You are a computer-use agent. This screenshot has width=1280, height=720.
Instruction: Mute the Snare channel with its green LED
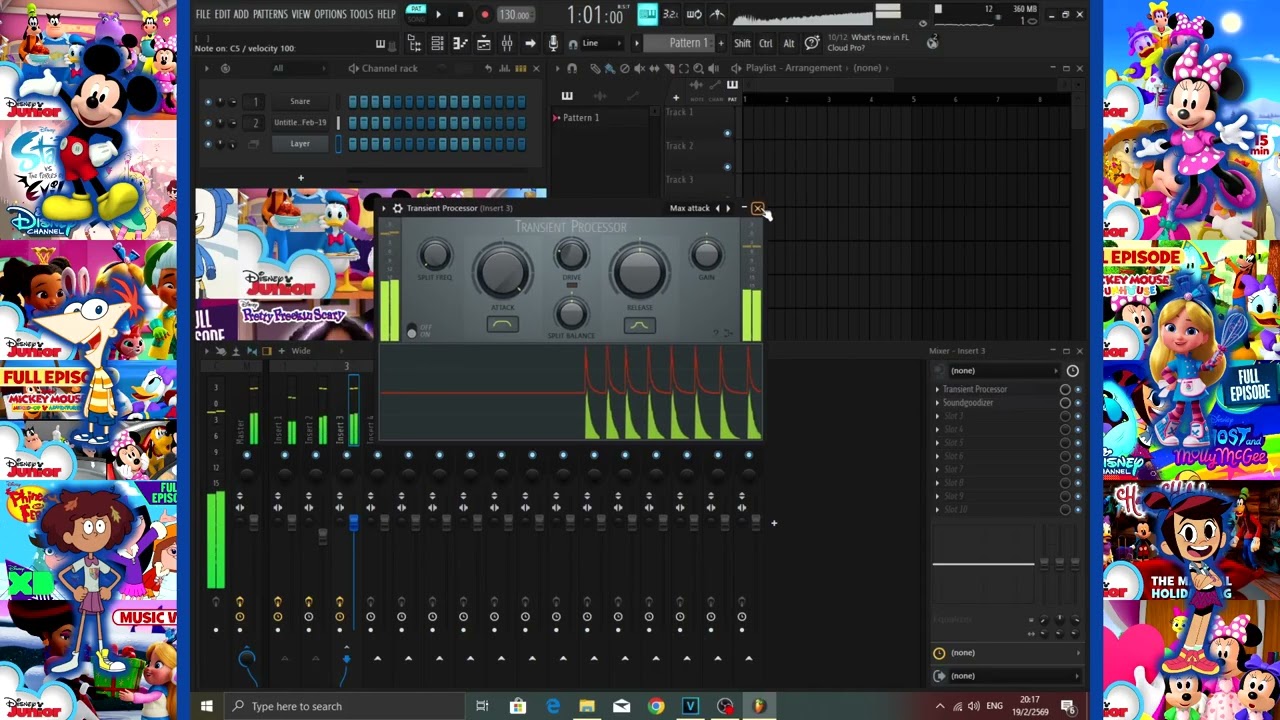pyautogui.click(x=208, y=102)
